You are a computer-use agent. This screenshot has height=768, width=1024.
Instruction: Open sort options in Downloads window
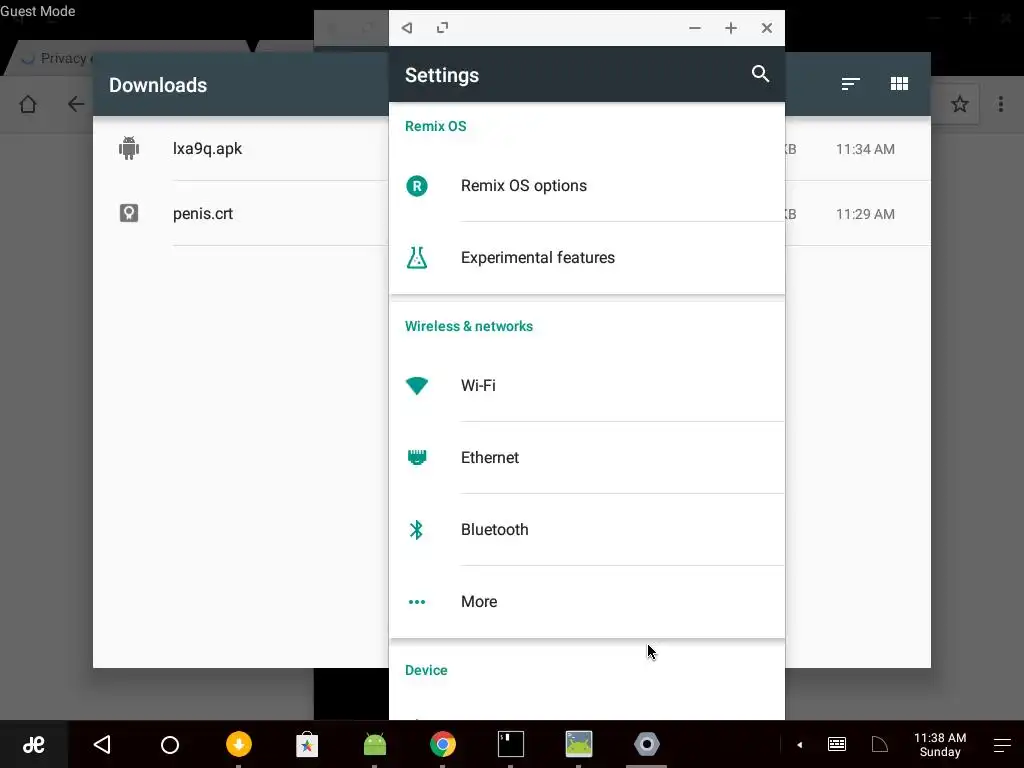tap(850, 84)
